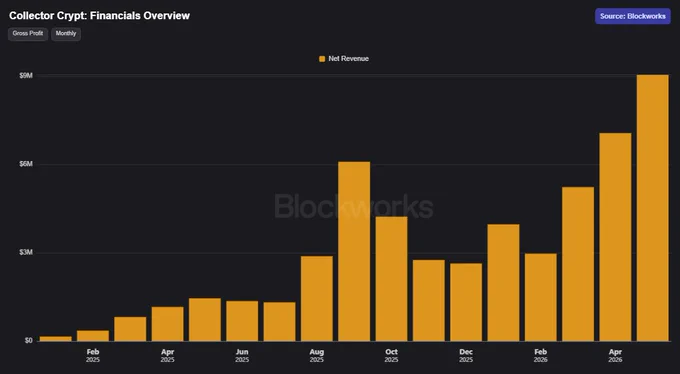Click the Feb 2026 bar
680x374 pixels.
[x=540, y=297]
